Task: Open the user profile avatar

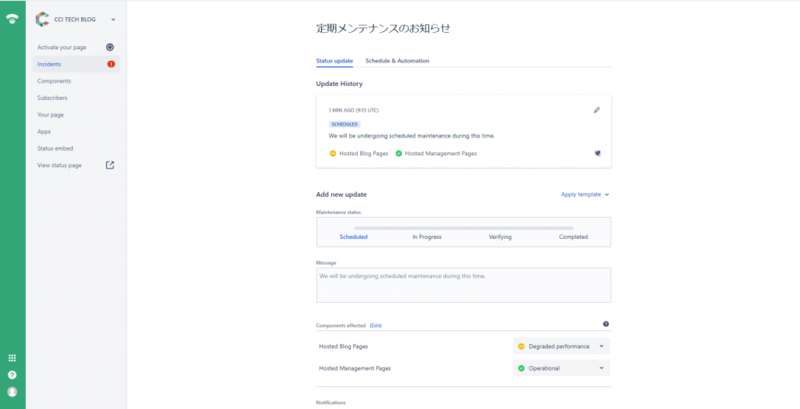Action: coord(12,392)
